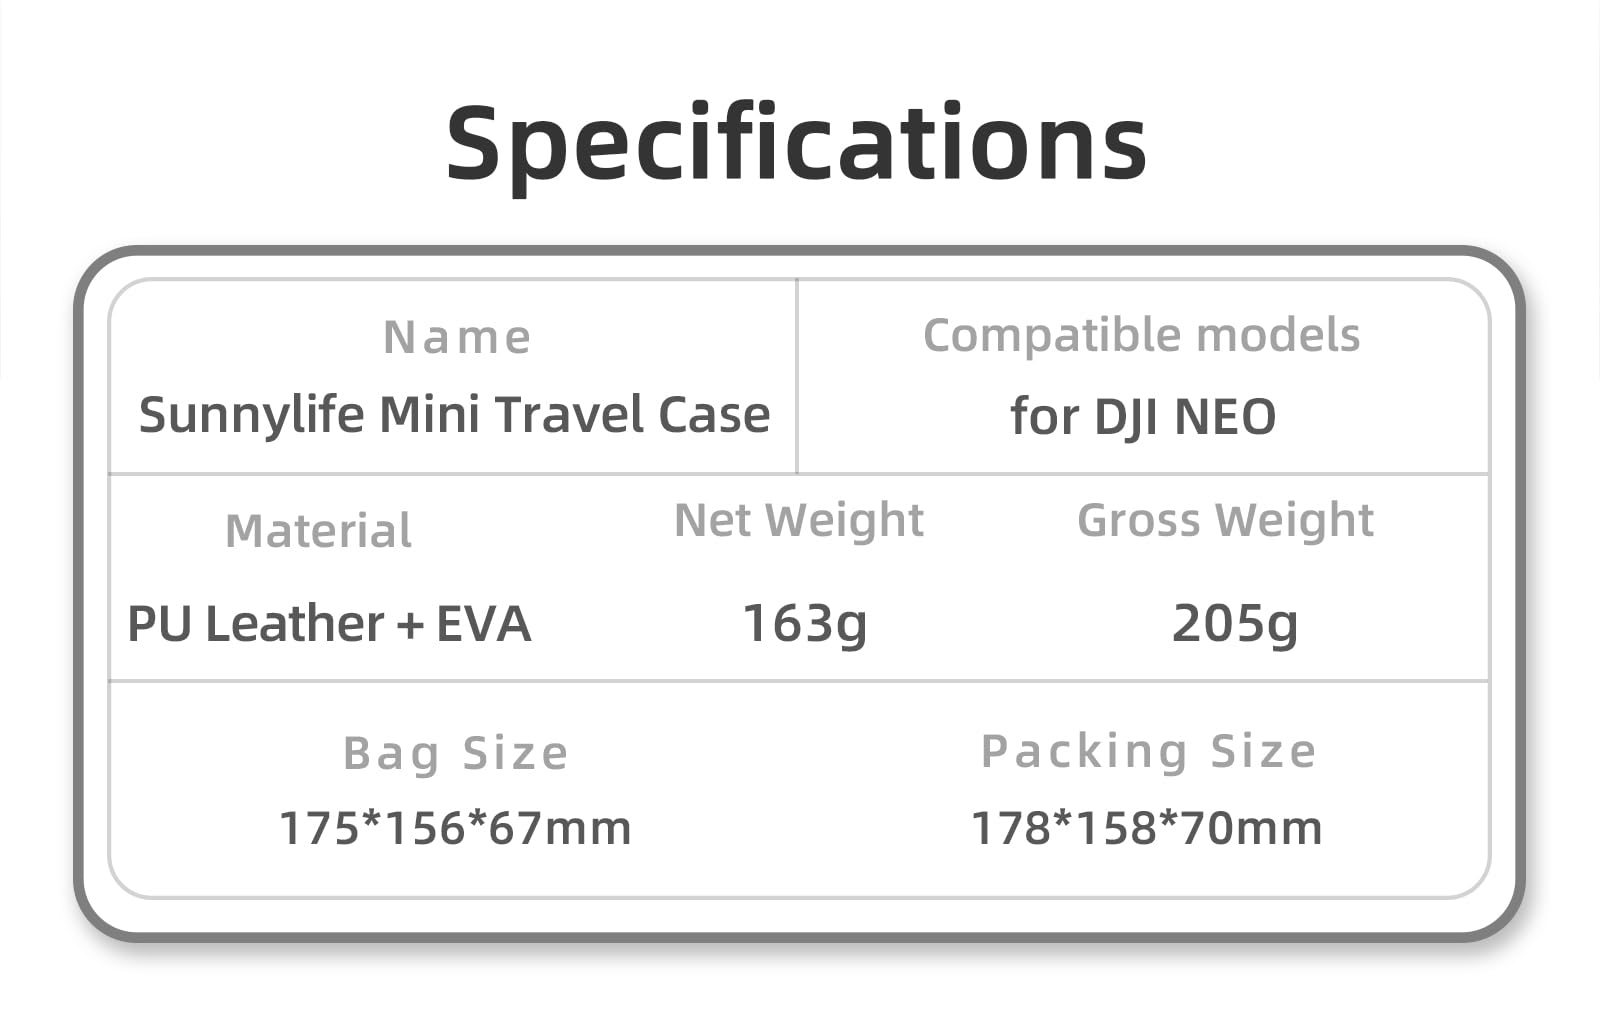Select the 163g net weight value
Screen dimensions: 1600x1033
coord(804,624)
